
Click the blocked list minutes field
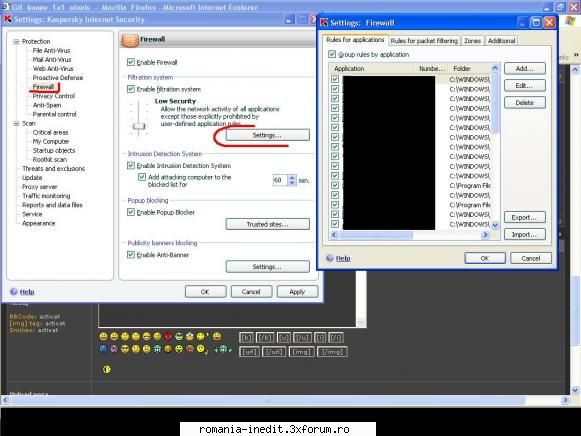(280, 180)
